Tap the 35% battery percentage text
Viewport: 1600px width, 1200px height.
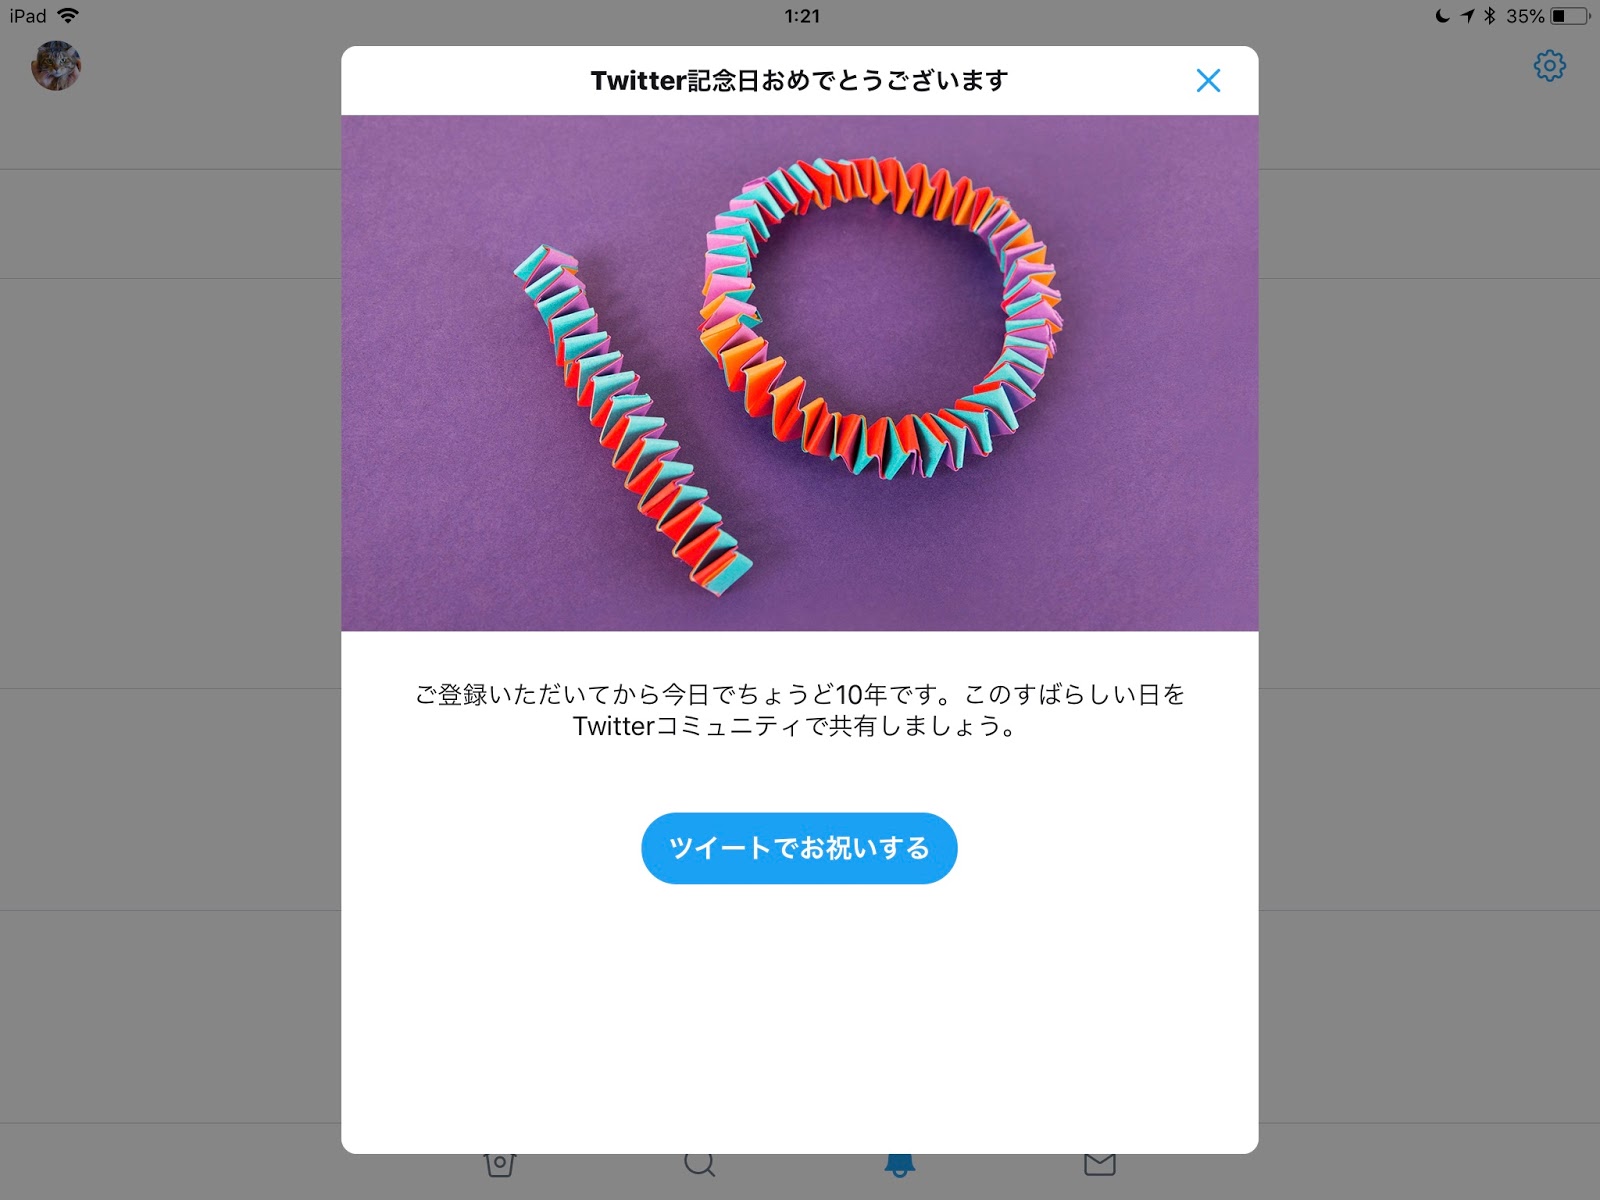click(1525, 16)
